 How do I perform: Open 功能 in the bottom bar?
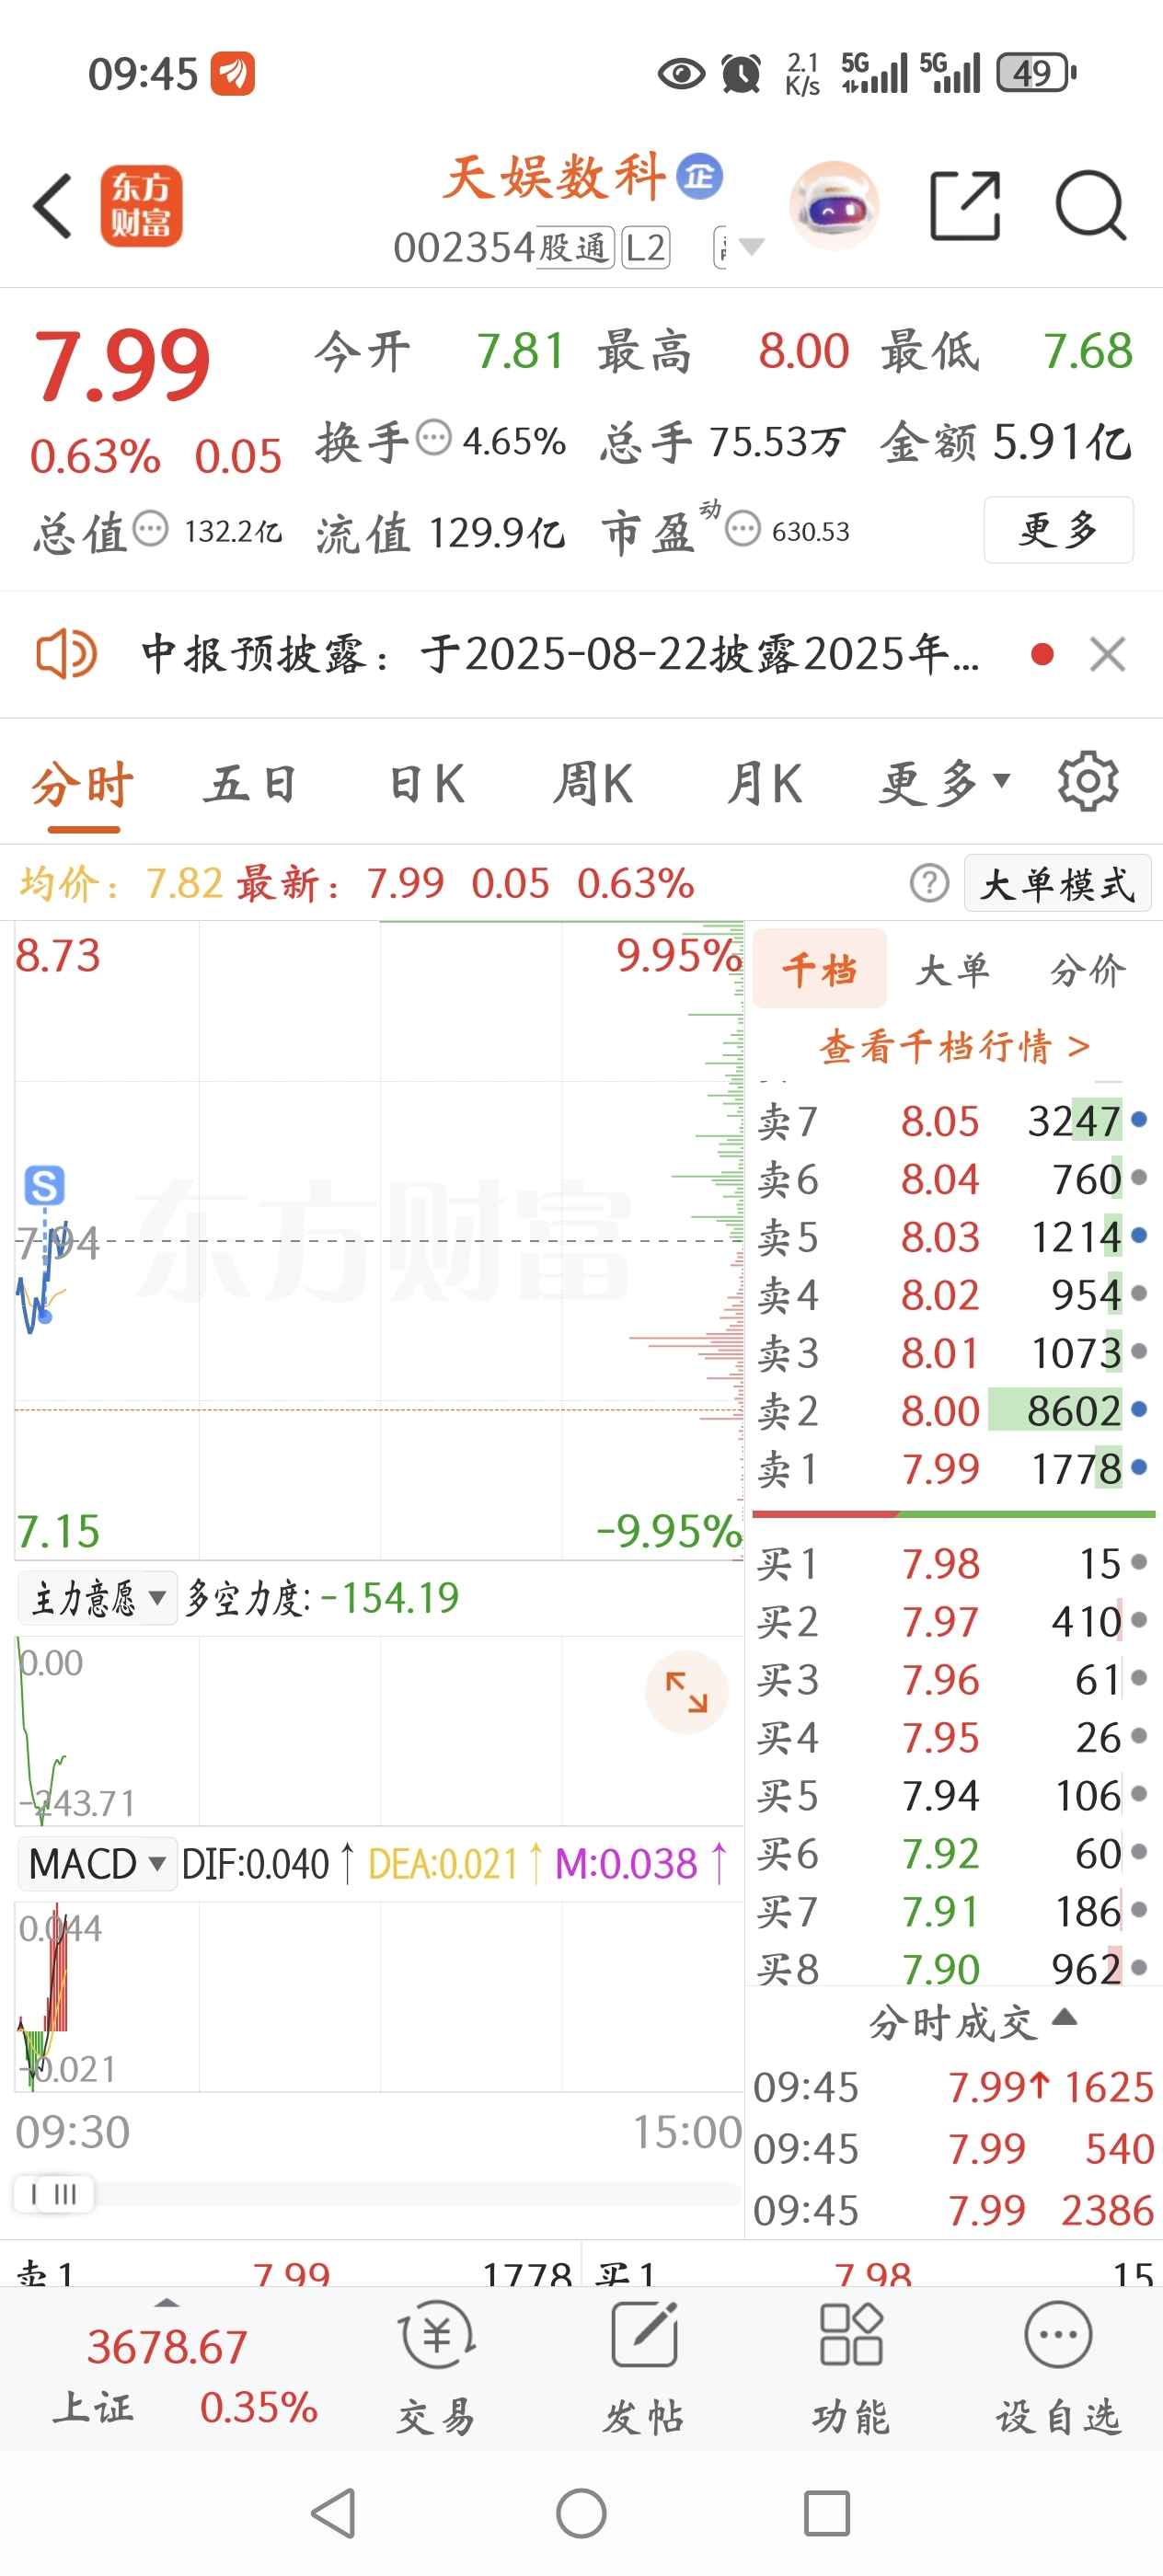pos(851,2368)
